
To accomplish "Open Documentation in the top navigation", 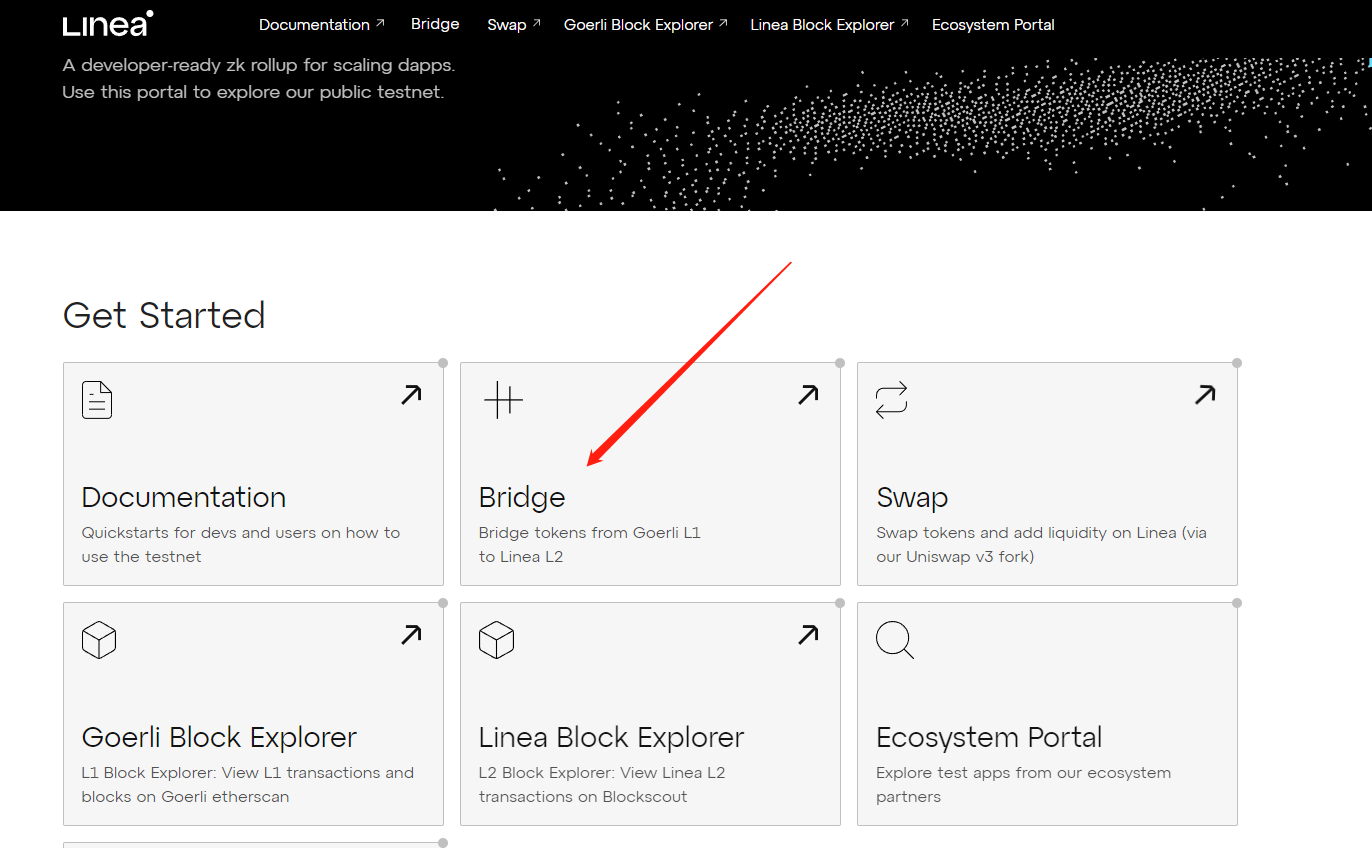I will (x=321, y=24).
